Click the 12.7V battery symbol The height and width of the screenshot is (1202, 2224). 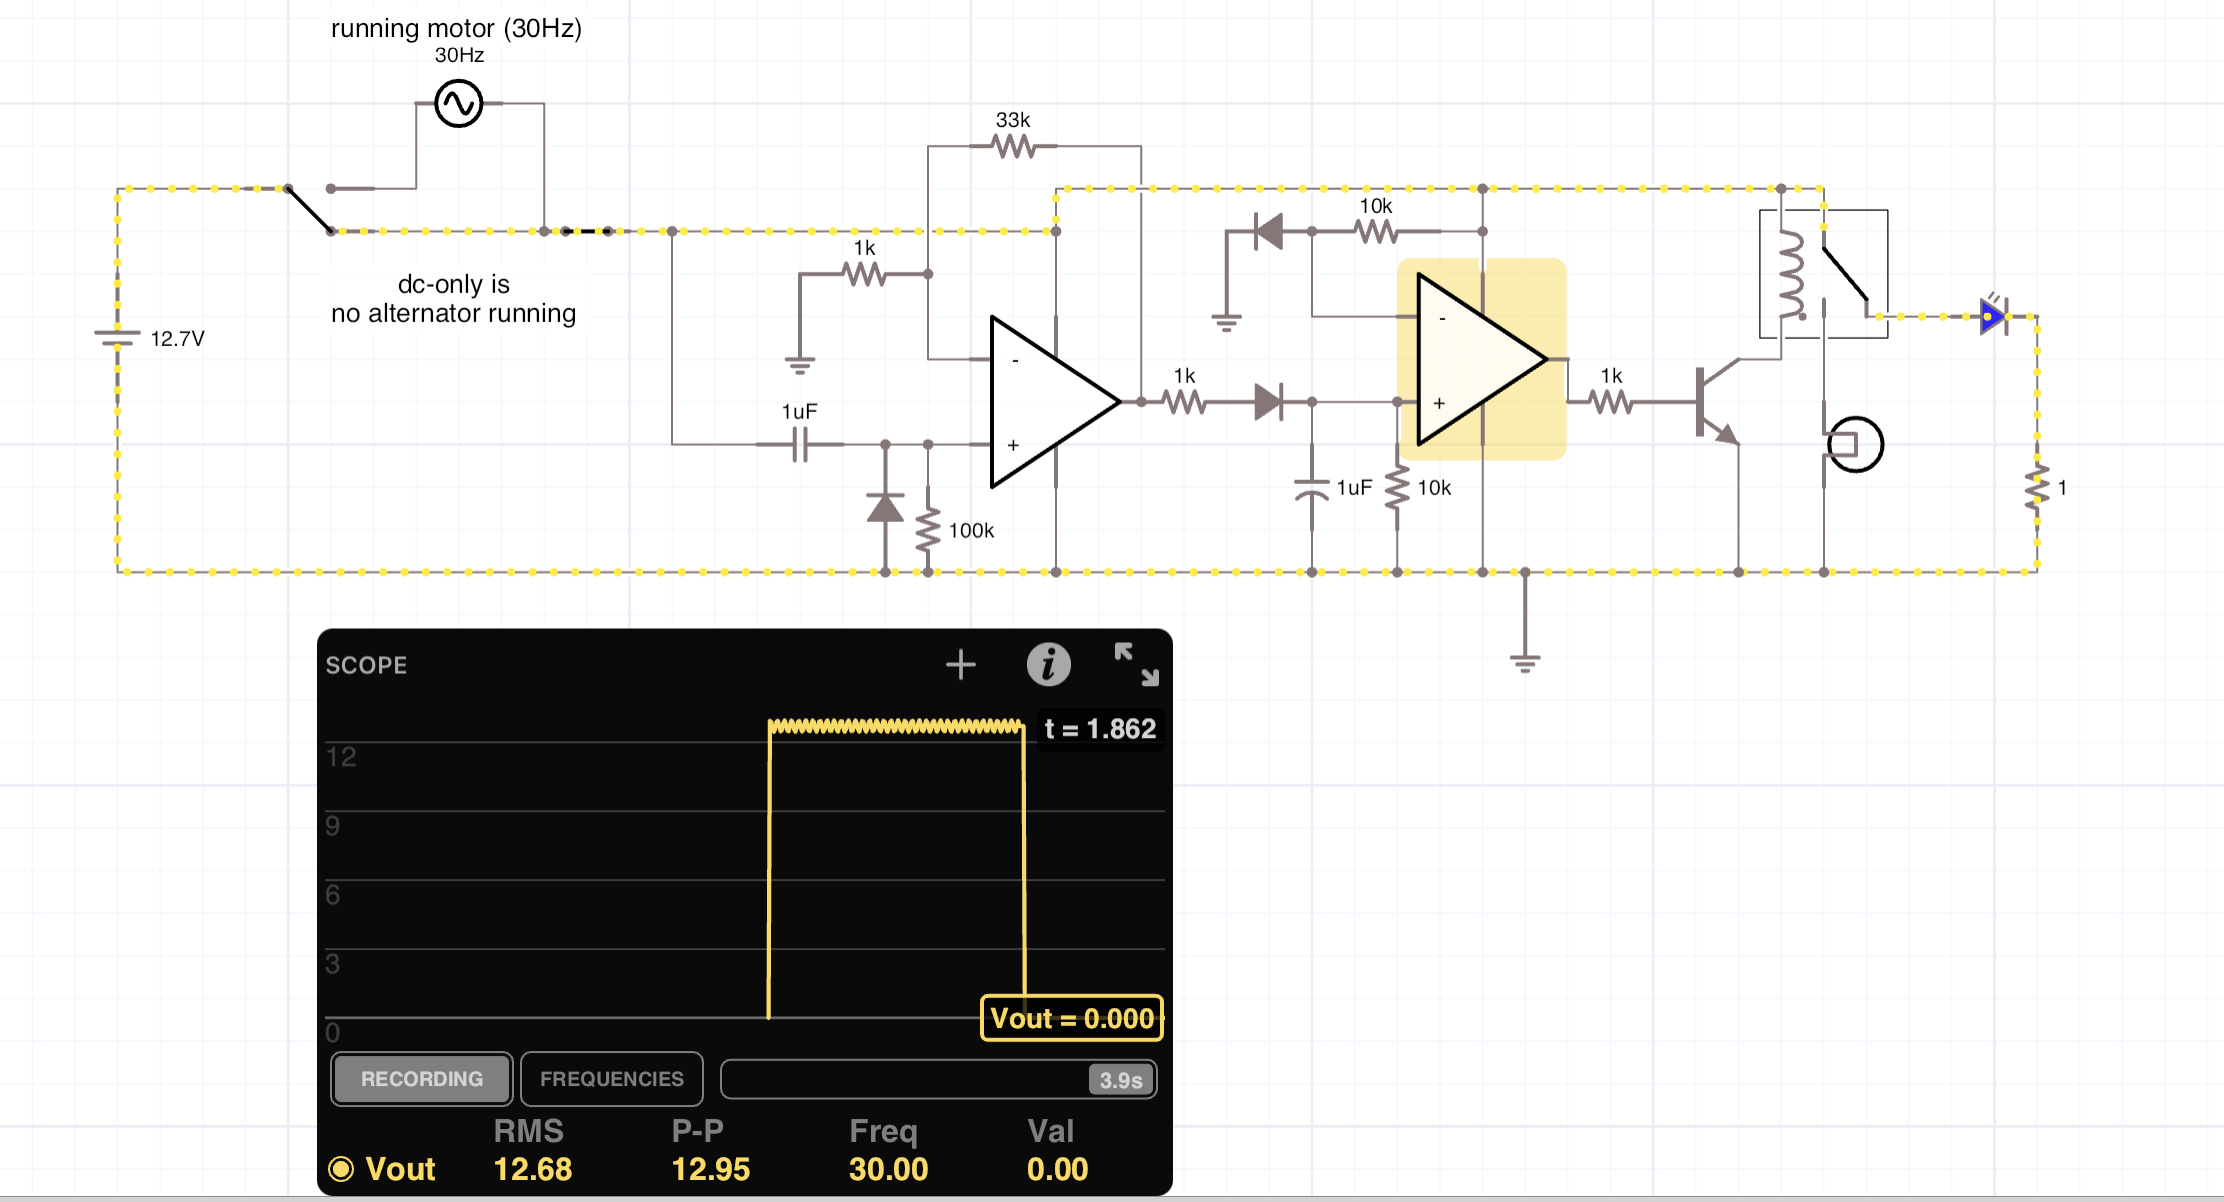117,338
